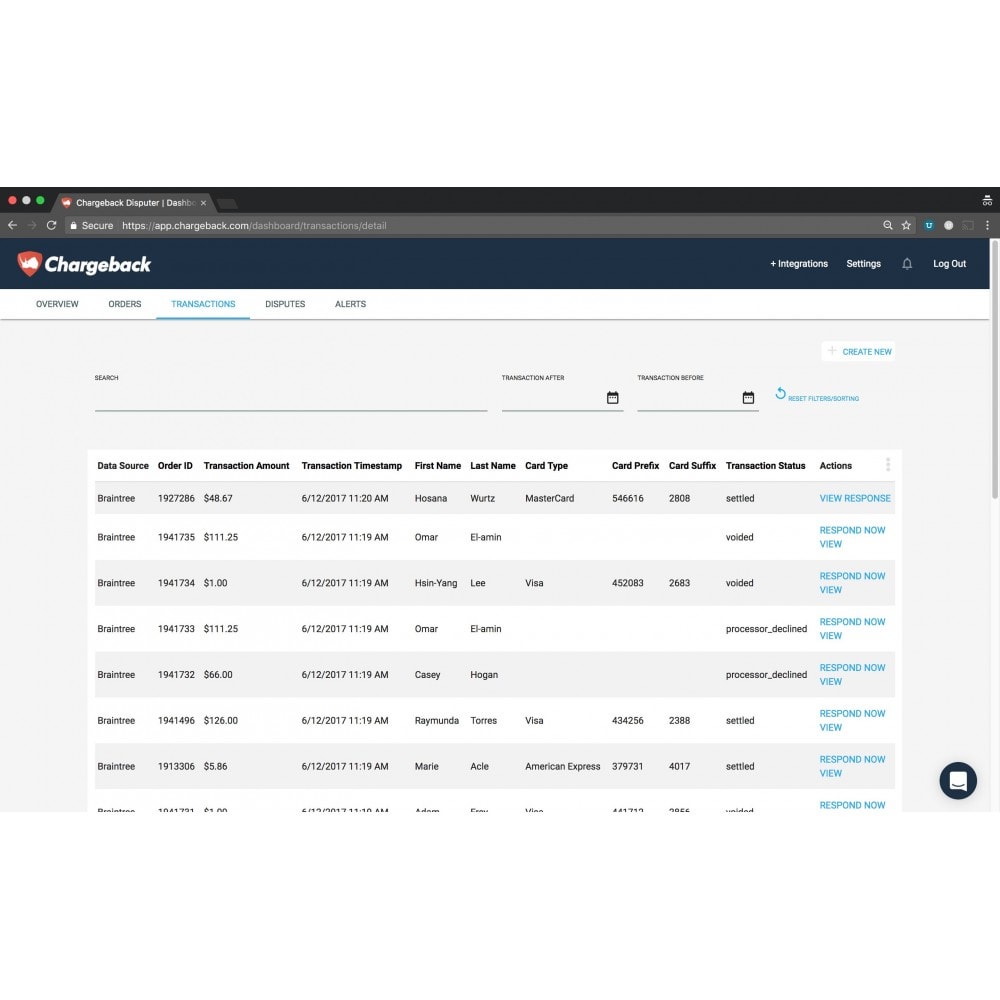Click View Response for order 1927286
1000x1000 pixels.
(855, 498)
